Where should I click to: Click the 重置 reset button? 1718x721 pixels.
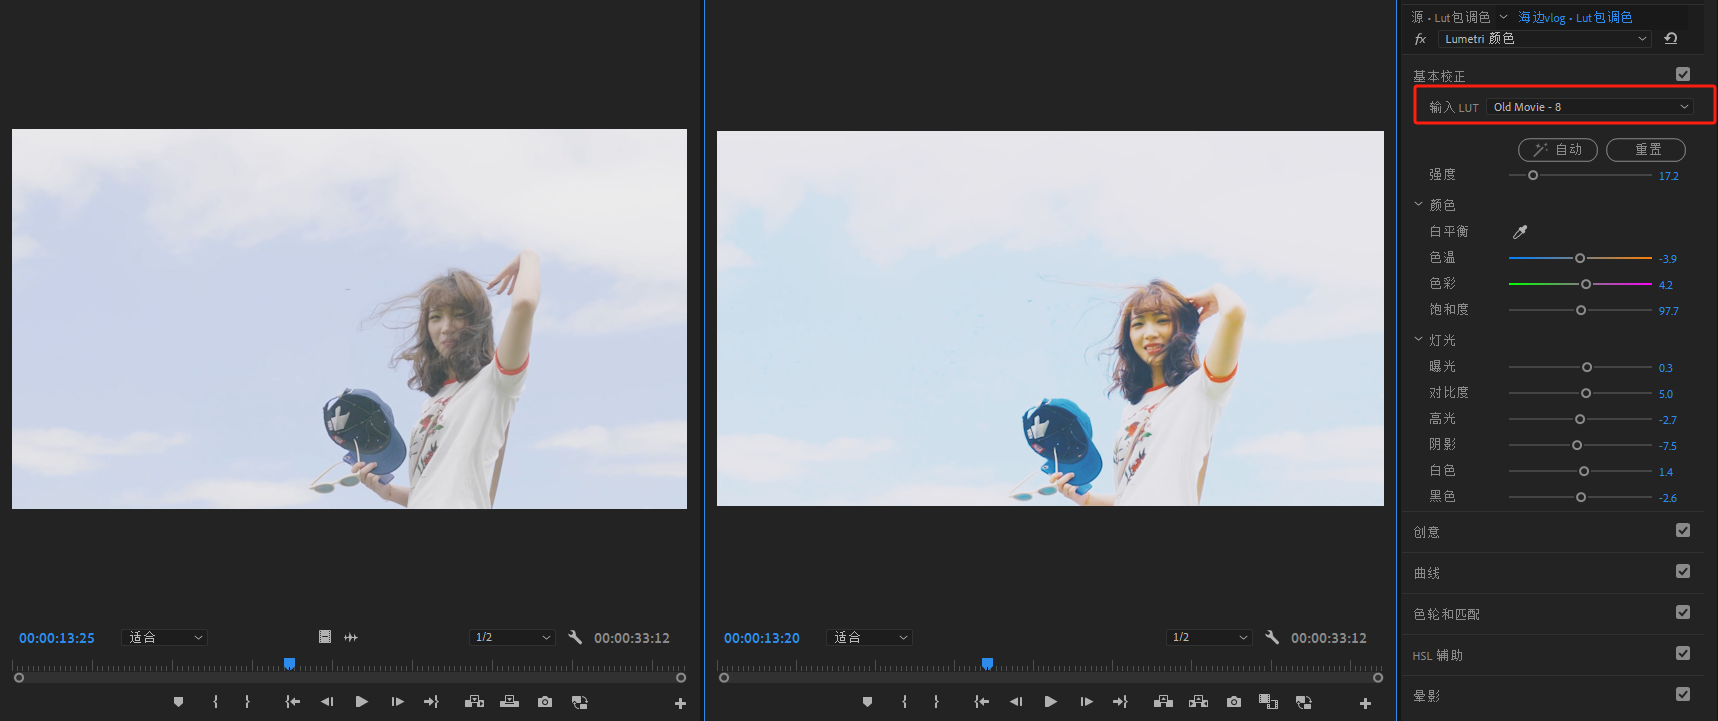pos(1646,150)
